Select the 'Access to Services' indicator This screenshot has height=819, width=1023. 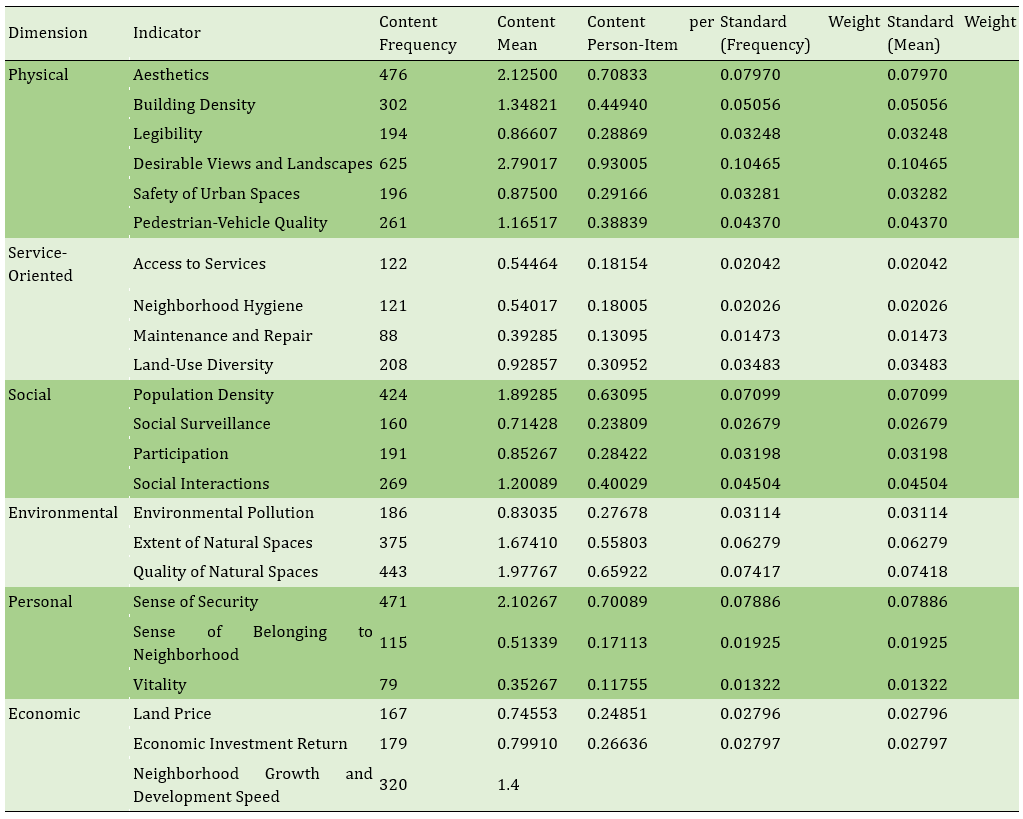[199, 264]
